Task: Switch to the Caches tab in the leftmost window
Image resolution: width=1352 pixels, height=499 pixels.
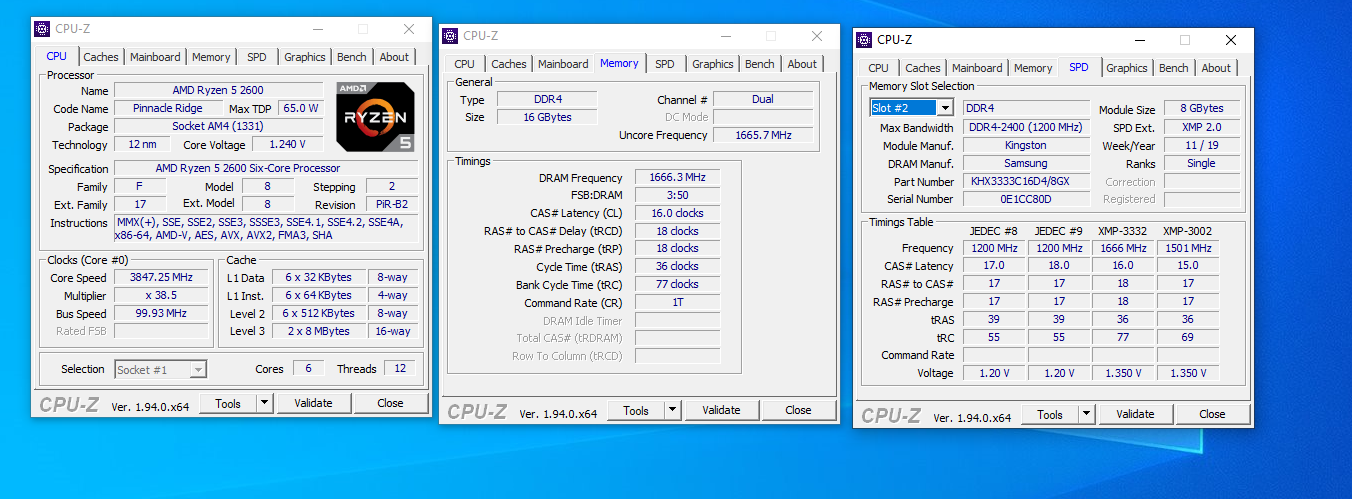Action: tap(101, 57)
